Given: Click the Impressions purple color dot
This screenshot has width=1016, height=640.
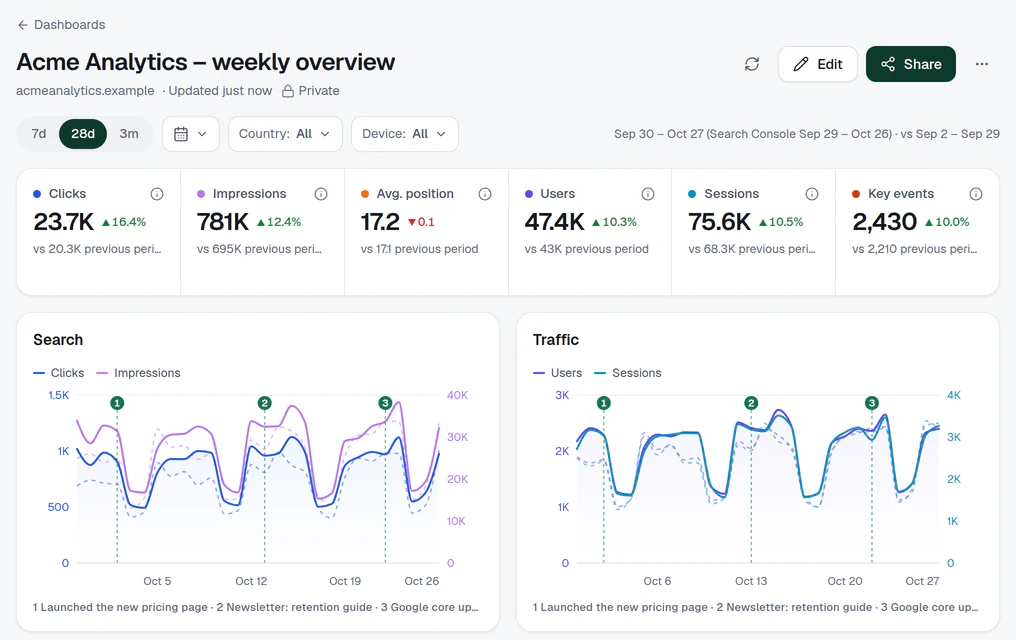Looking at the screenshot, I should tap(201, 194).
